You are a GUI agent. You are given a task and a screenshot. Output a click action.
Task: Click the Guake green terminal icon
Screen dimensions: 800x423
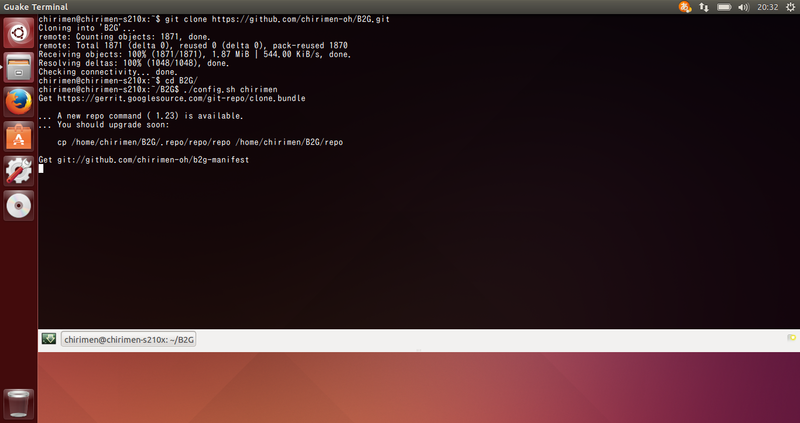coord(49,338)
